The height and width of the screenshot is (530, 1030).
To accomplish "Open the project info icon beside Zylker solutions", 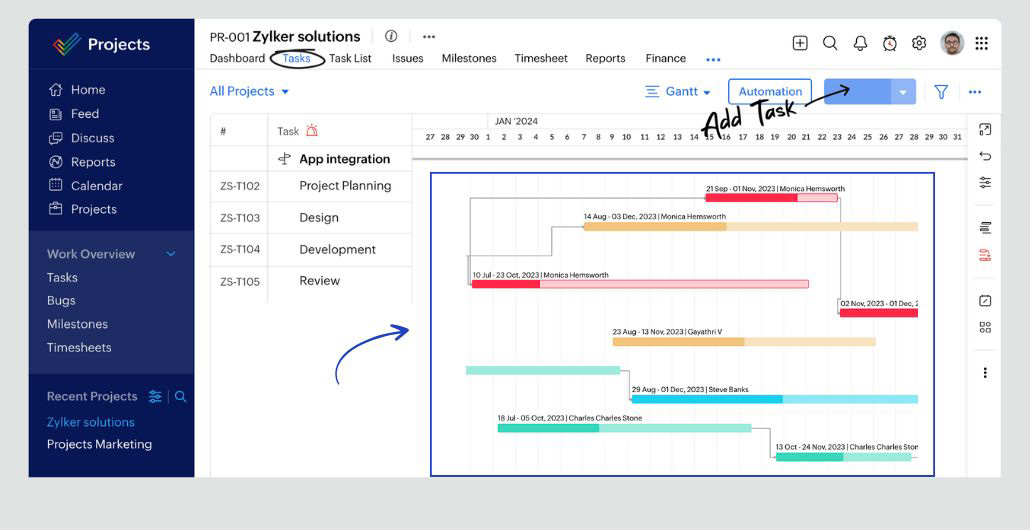I will [391, 36].
